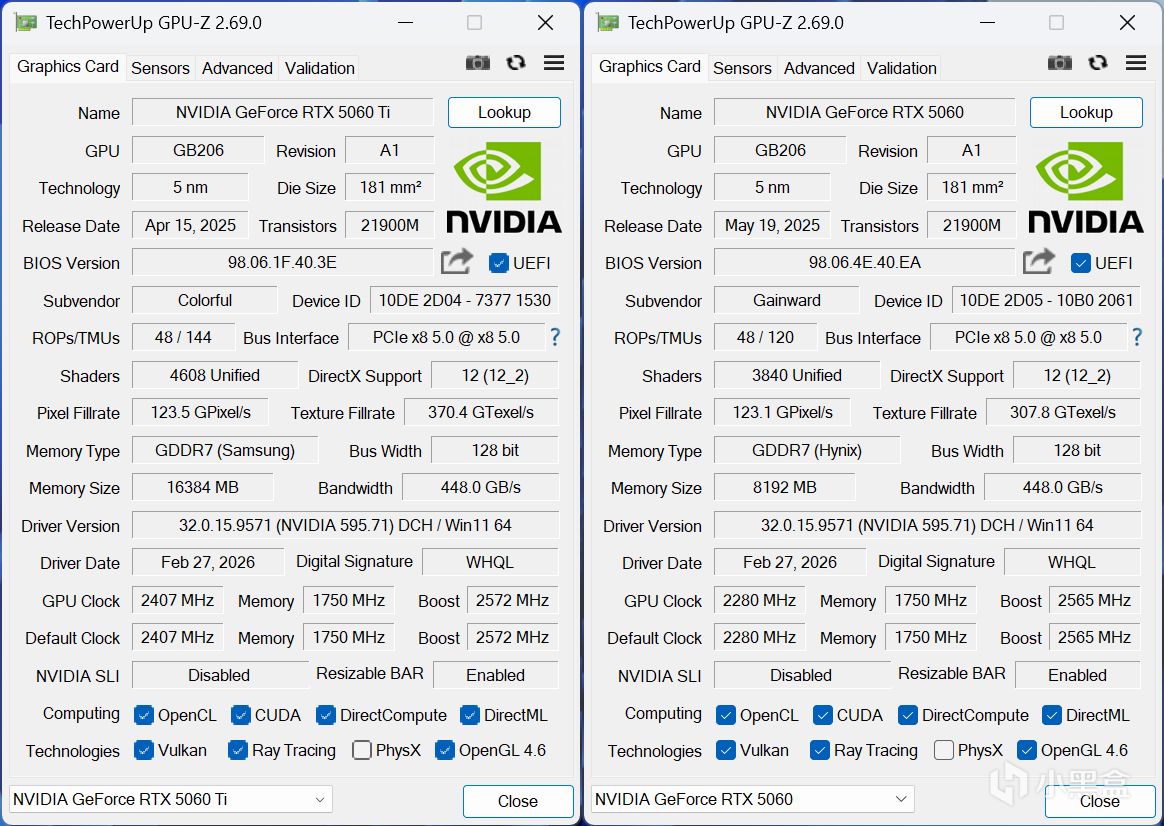
Task: Click Shaders value 3840 Unified
Action: [x=797, y=376]
